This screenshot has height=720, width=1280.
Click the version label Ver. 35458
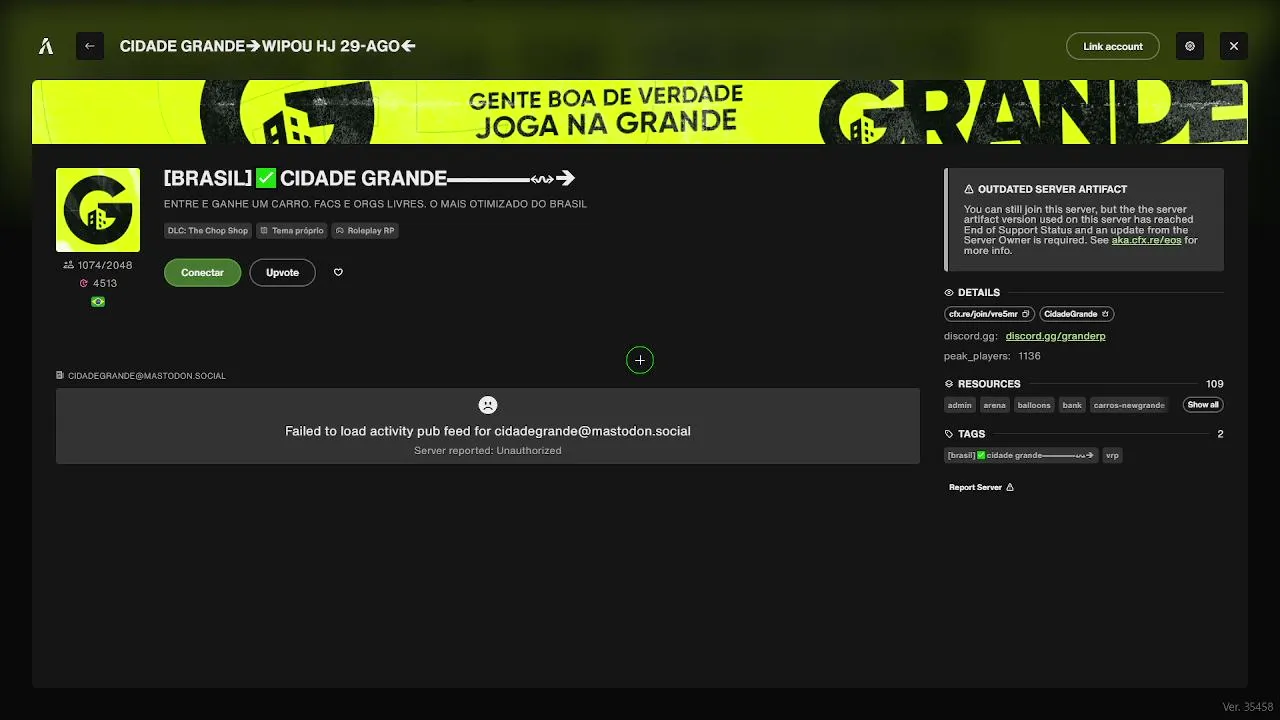[1248, 707]
